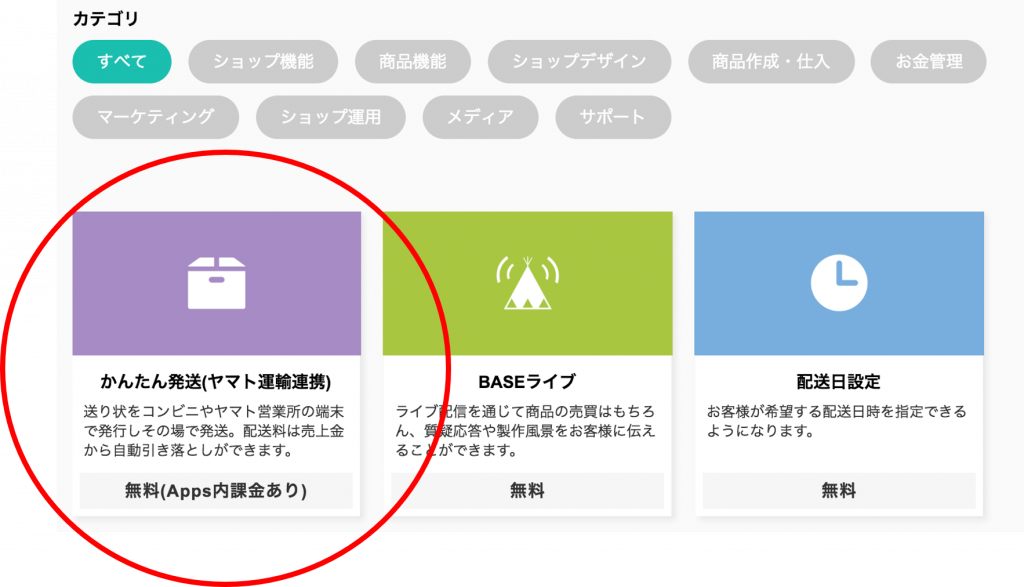
Task: Click the clock icon on blue card
Action: click(839, 283)
